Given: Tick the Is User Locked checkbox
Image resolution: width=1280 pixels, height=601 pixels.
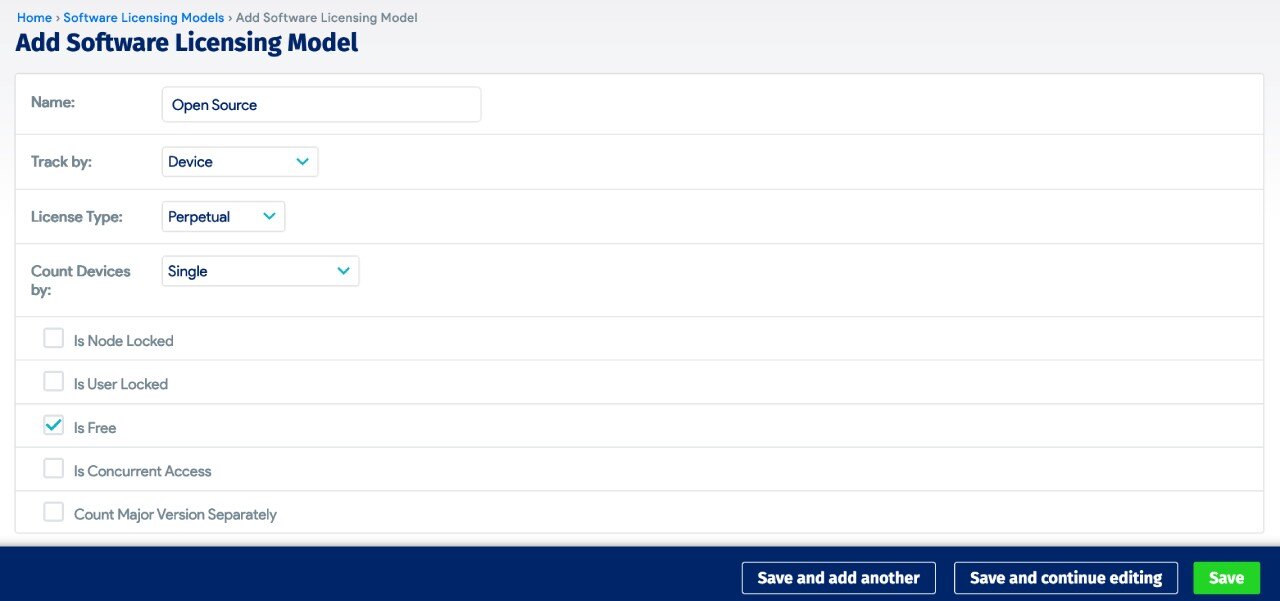Looking at the screenshot, I should tap(54, 382).
